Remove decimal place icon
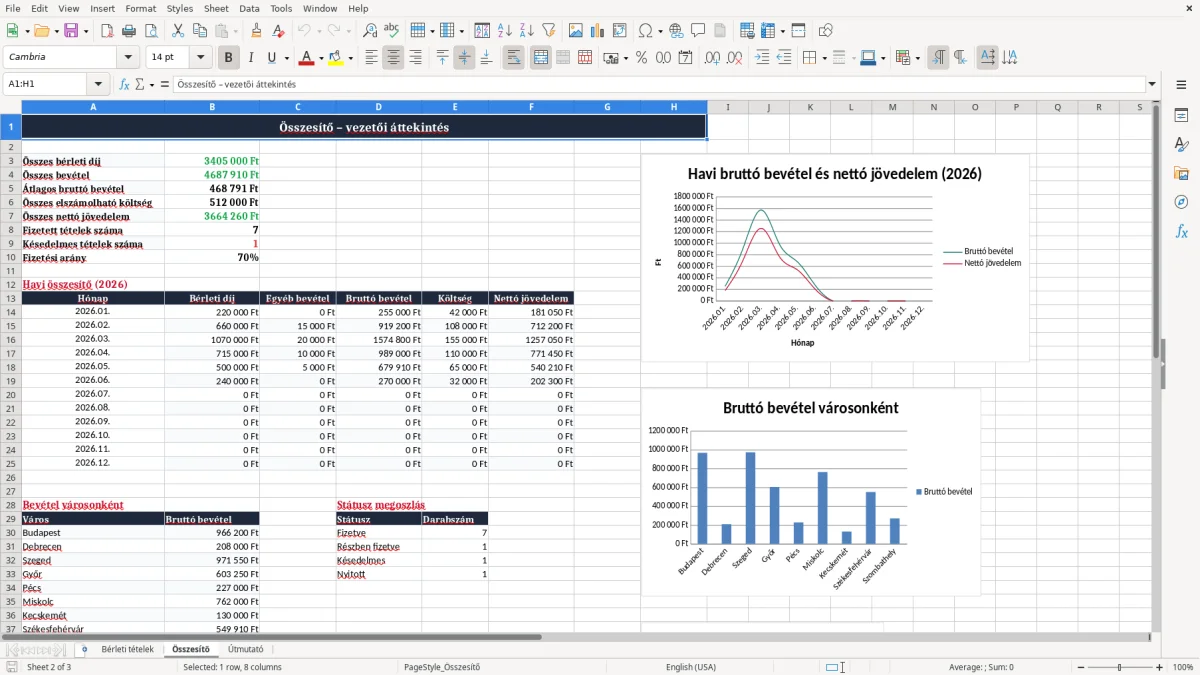The image size is (1200, 675). [734, 58]
